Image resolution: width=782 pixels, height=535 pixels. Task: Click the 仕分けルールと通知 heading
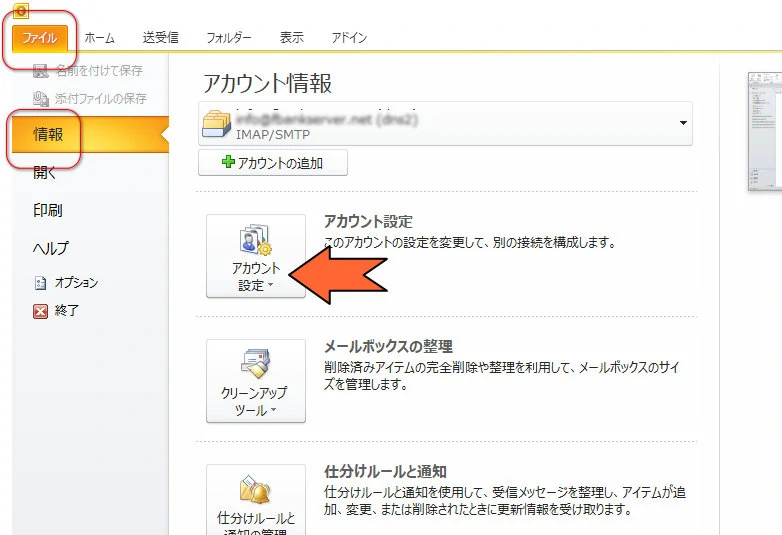386,471
